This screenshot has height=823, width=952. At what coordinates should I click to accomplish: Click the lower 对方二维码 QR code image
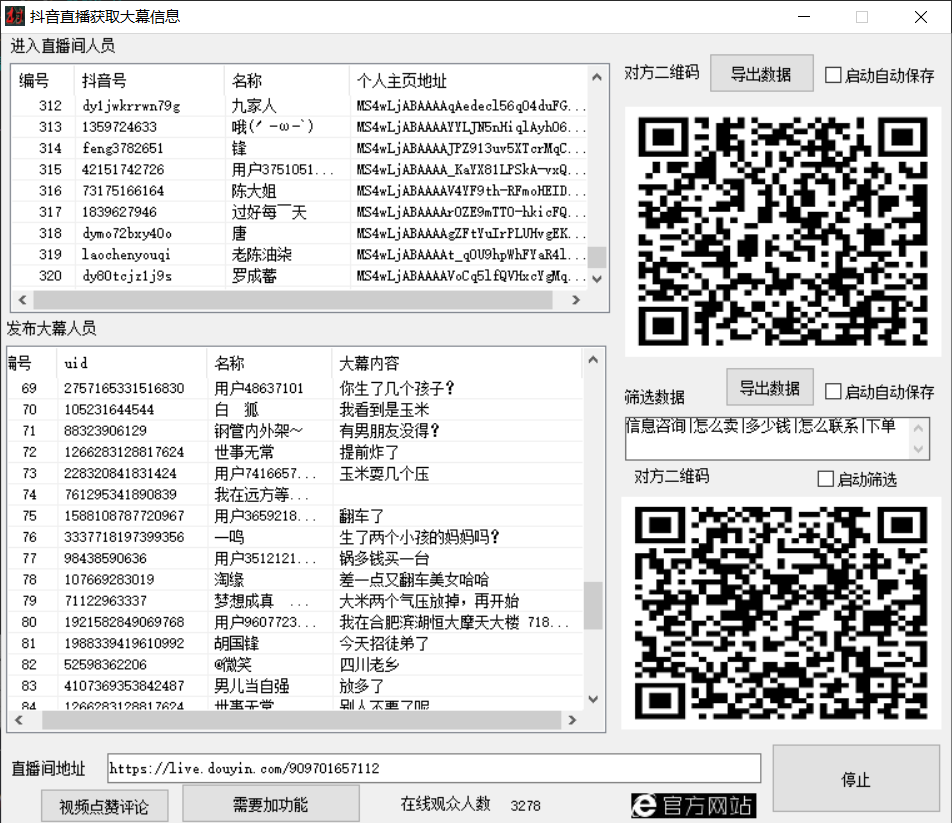[781, 613]
